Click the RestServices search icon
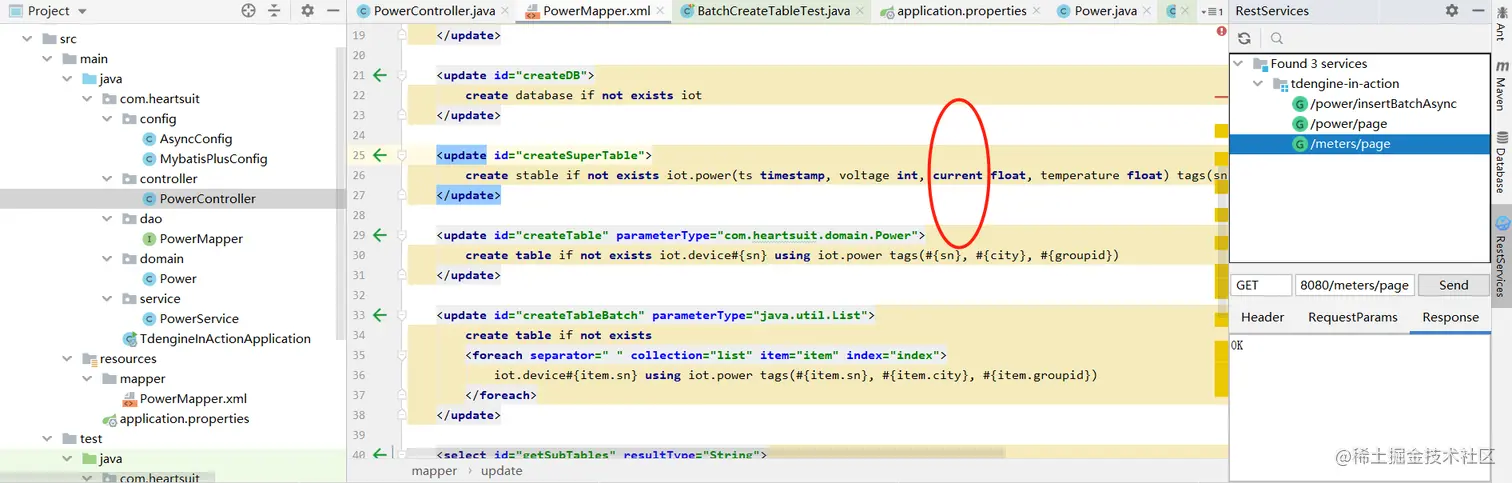The image size is (1512, 483). coord(1277,38)
